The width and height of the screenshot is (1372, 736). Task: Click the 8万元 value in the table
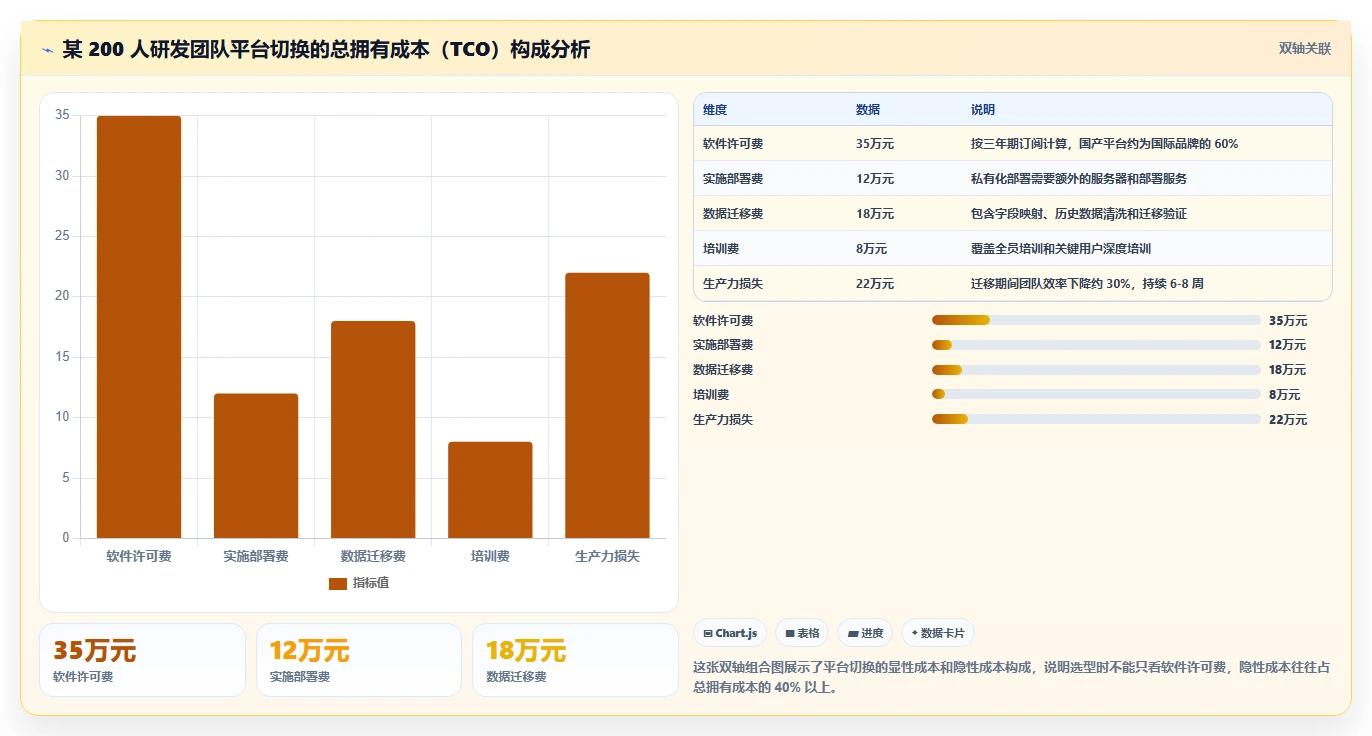pyautogui.click(x=871, y=249)
